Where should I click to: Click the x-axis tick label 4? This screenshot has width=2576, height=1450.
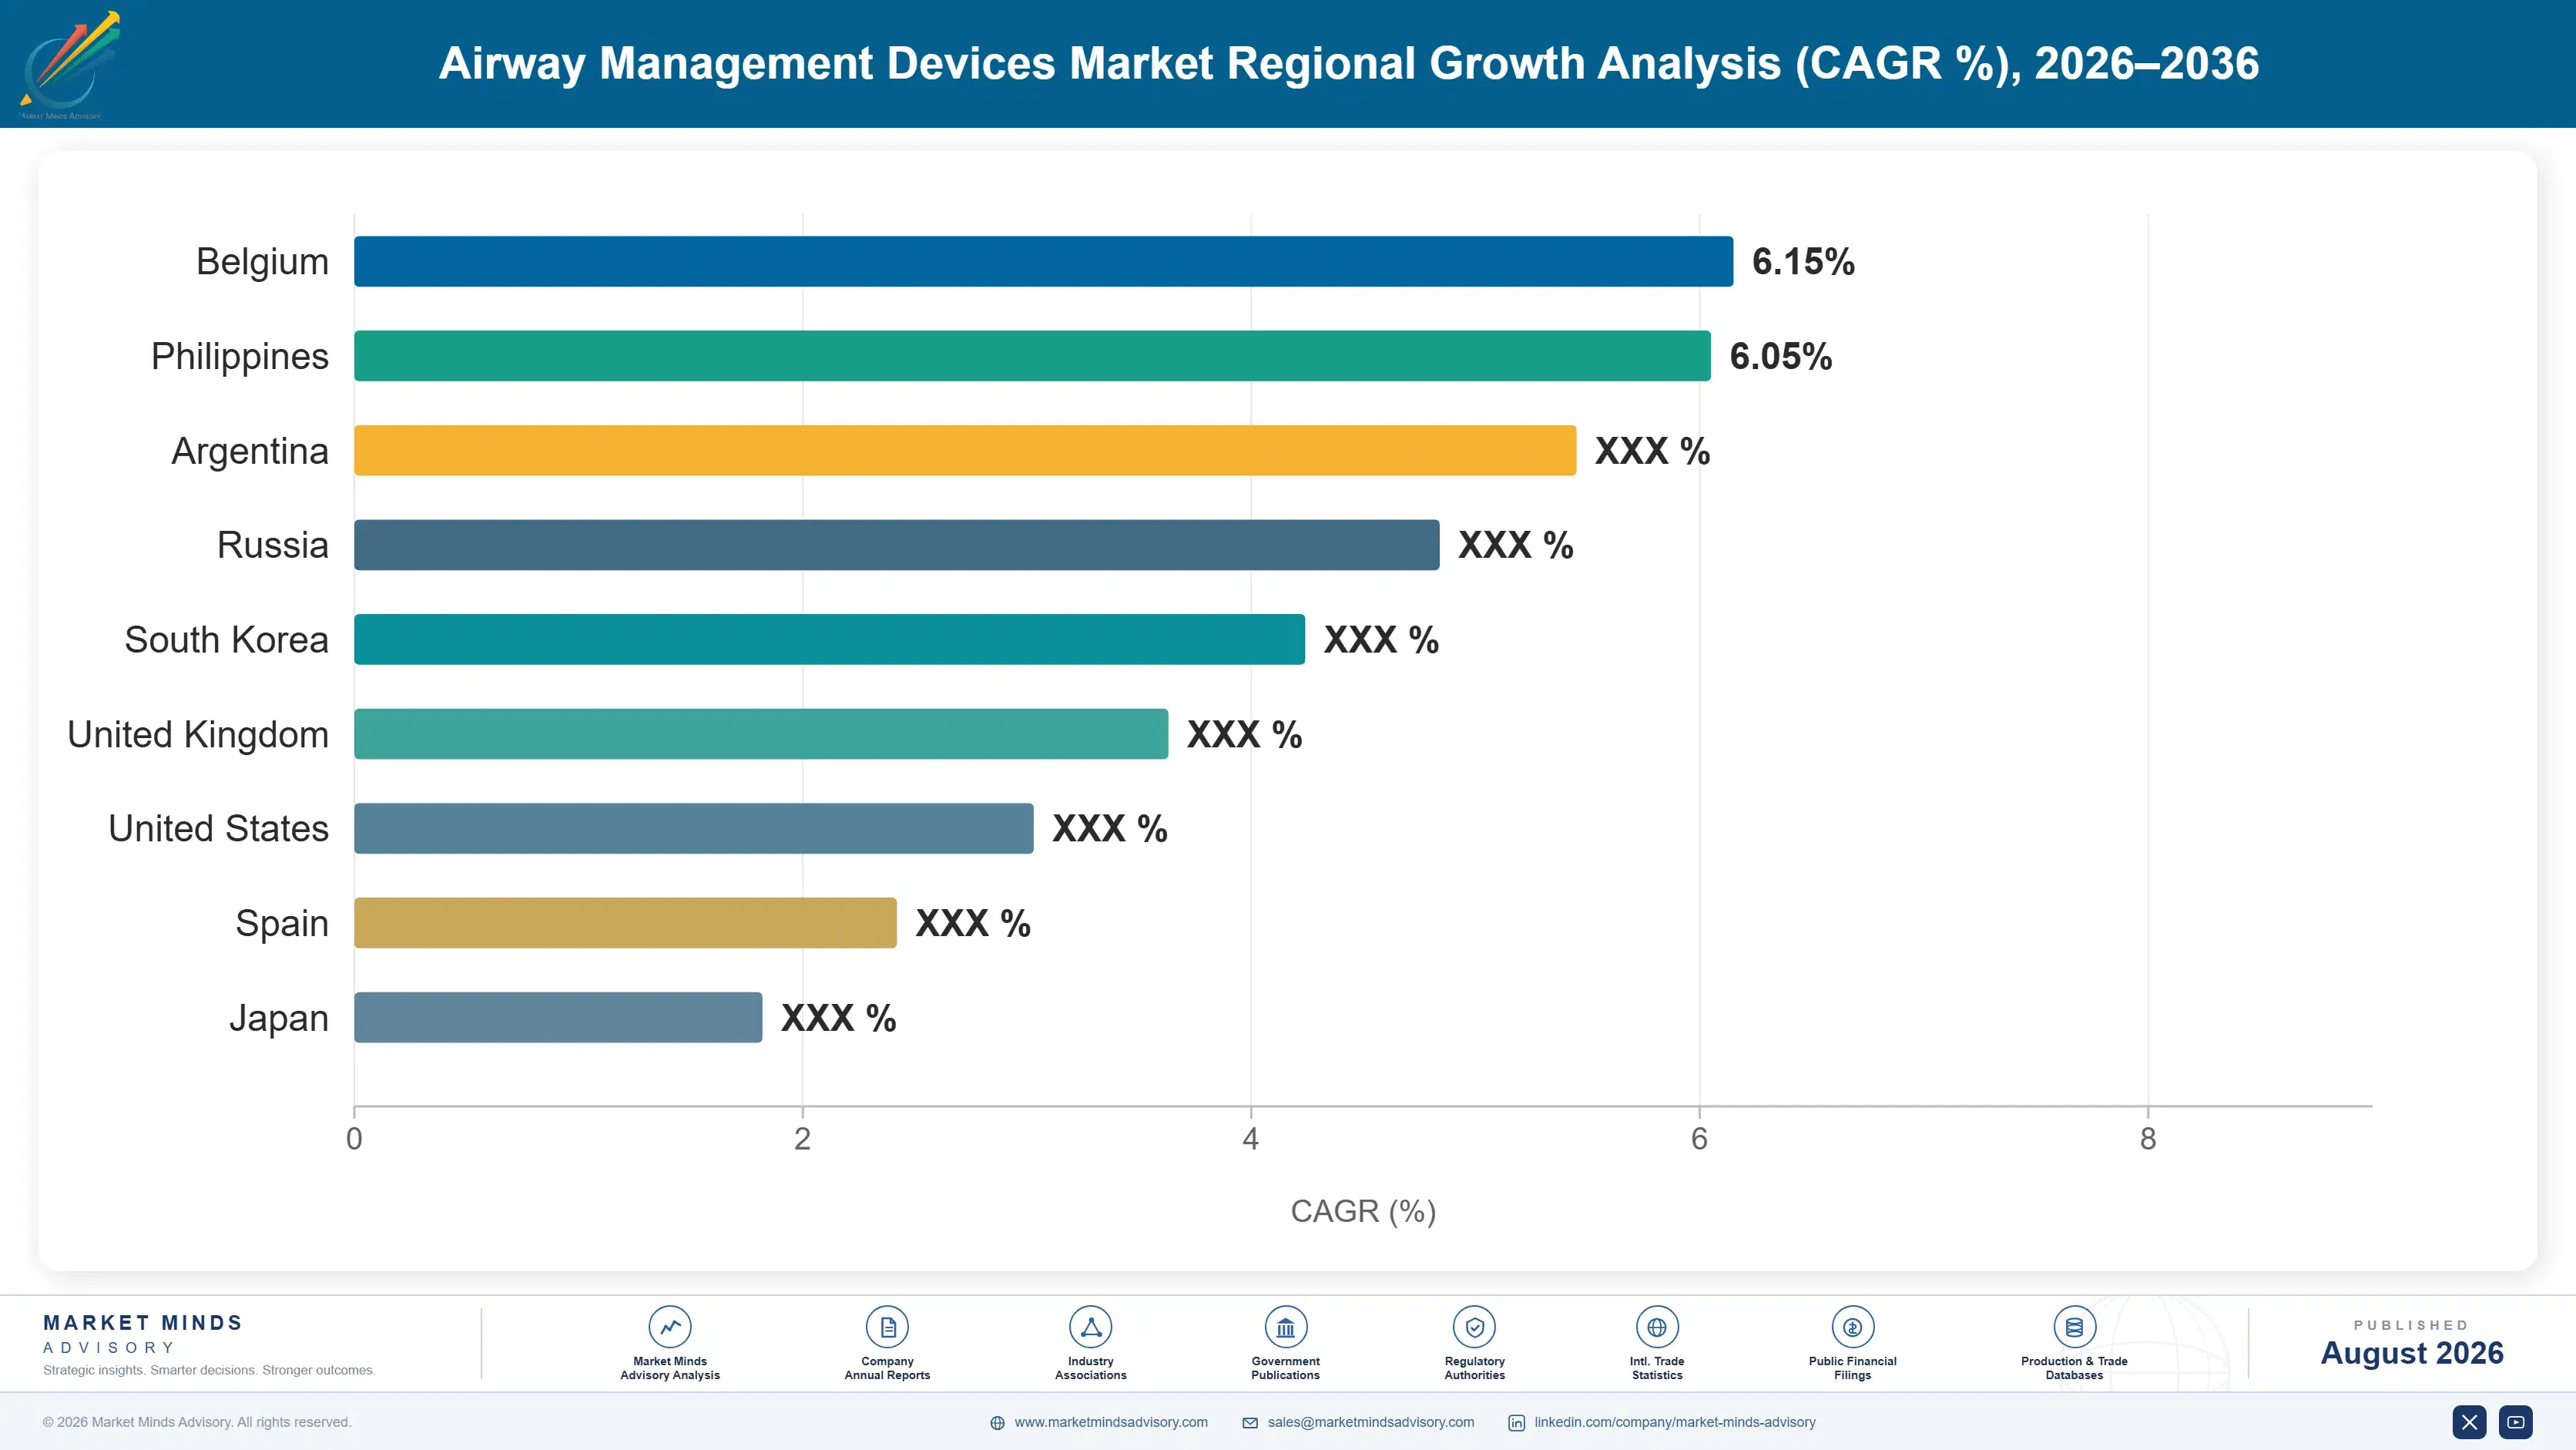[1250, 1139]
